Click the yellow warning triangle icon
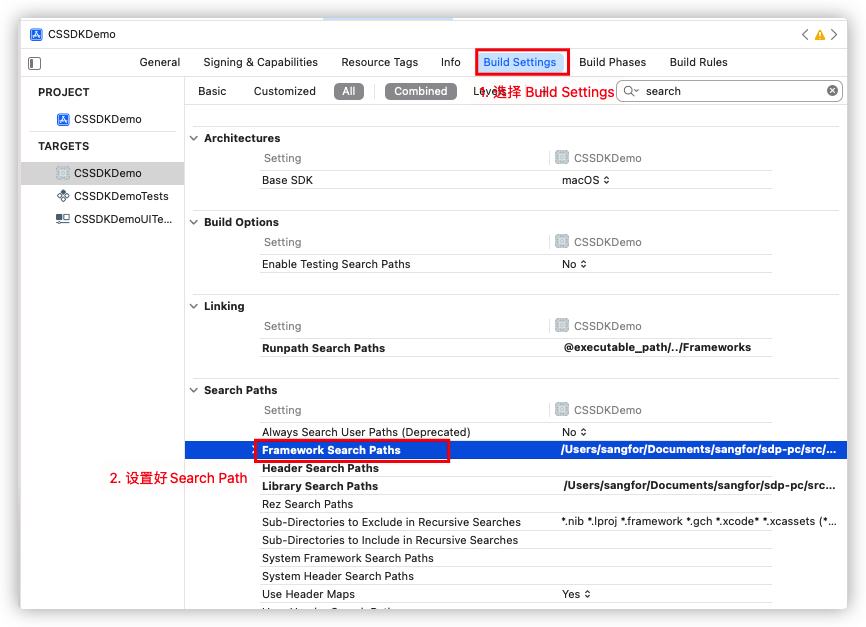 (x=820, y=35)
